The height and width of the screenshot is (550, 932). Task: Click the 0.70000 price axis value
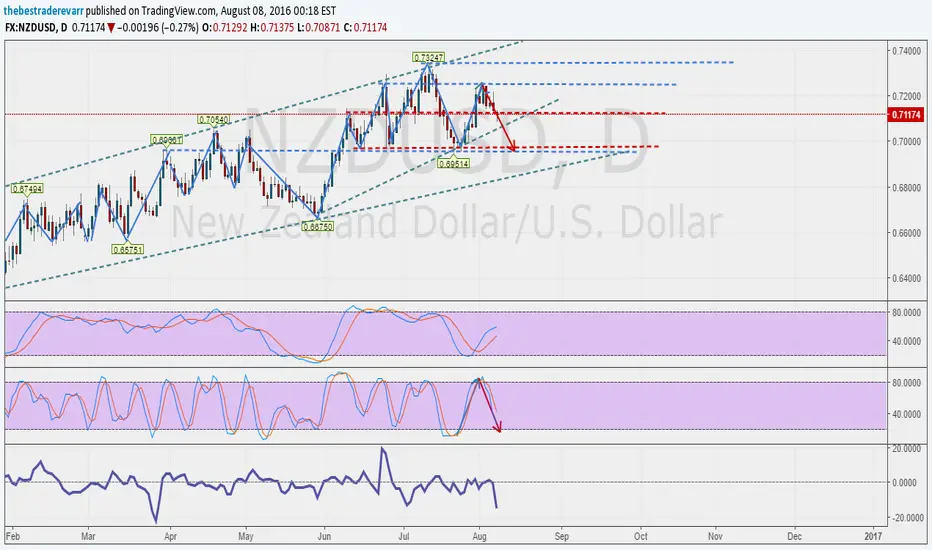click(x=906, y=142)
